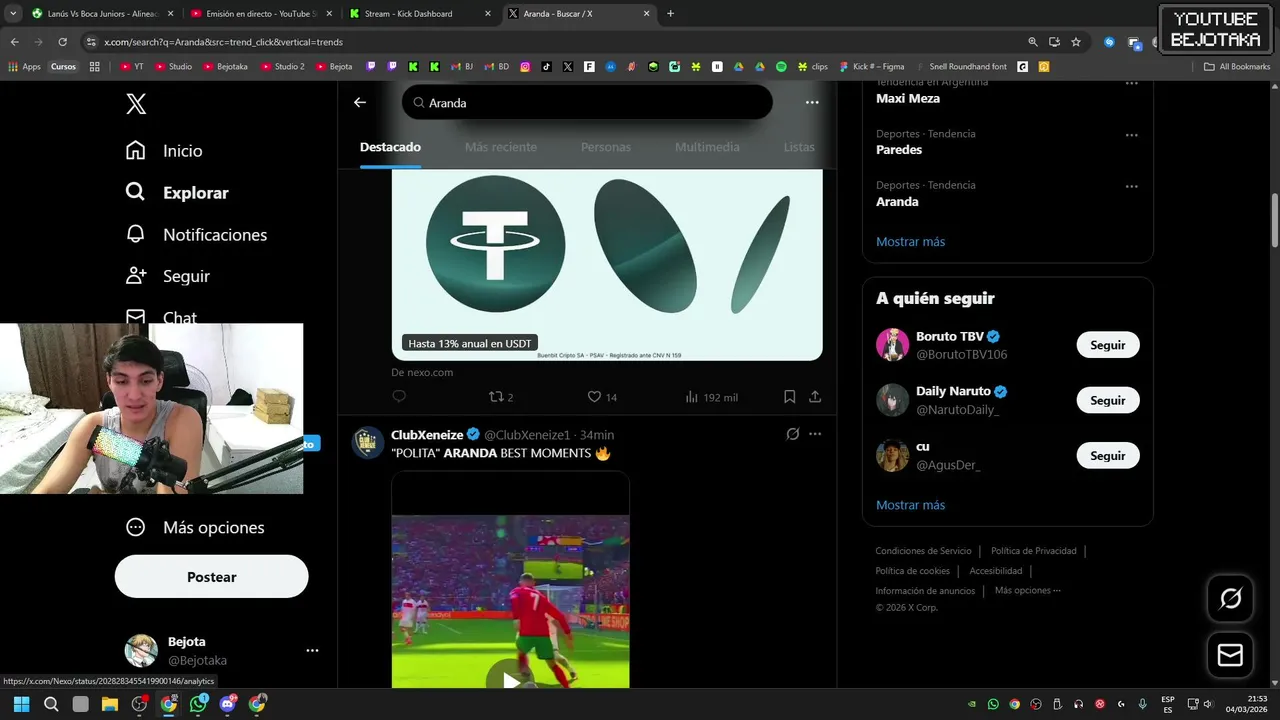Click Mostrar más under A quién seguir
This screenshot has width=1280, height=720.
pyautogui.click(x=910, y=505)
